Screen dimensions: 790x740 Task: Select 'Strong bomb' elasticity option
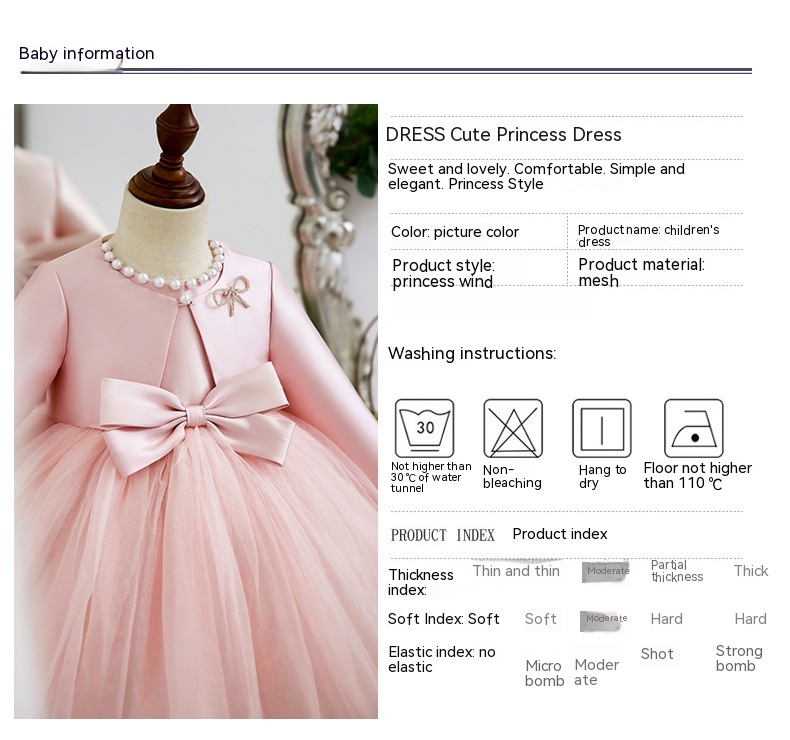coord(739,658)
